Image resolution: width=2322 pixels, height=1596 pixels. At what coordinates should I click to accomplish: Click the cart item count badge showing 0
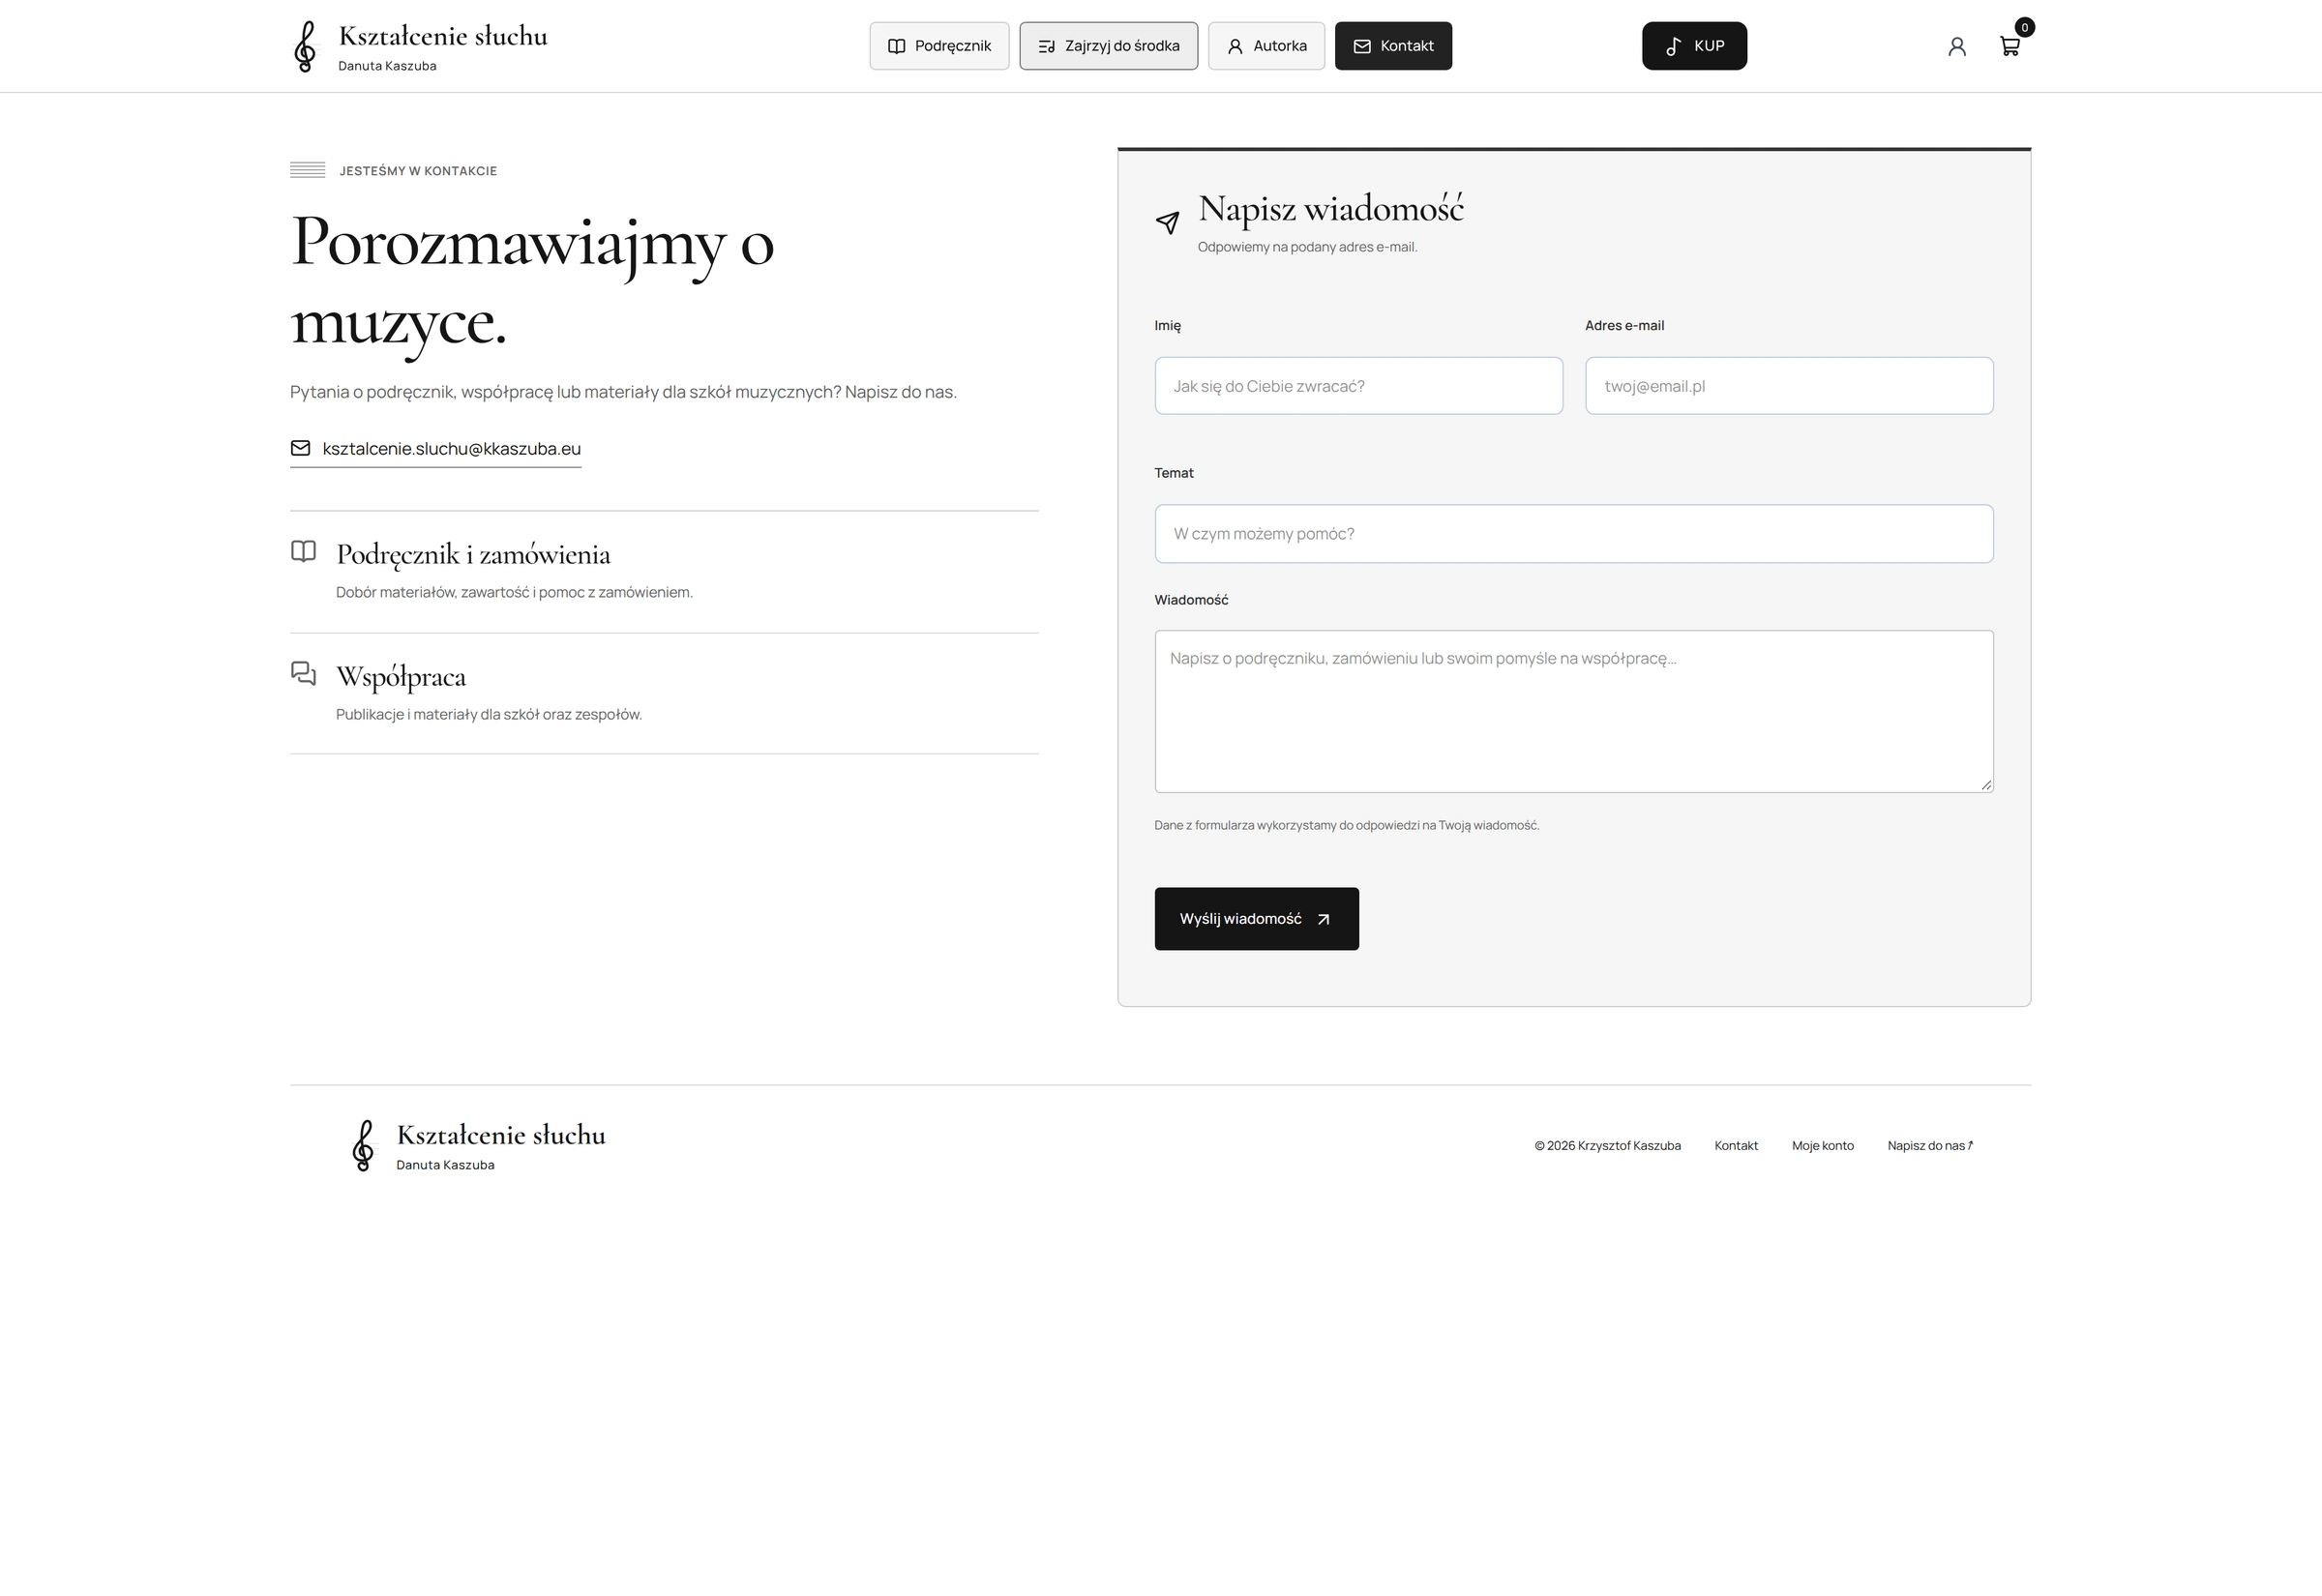tap(2024, 27)
